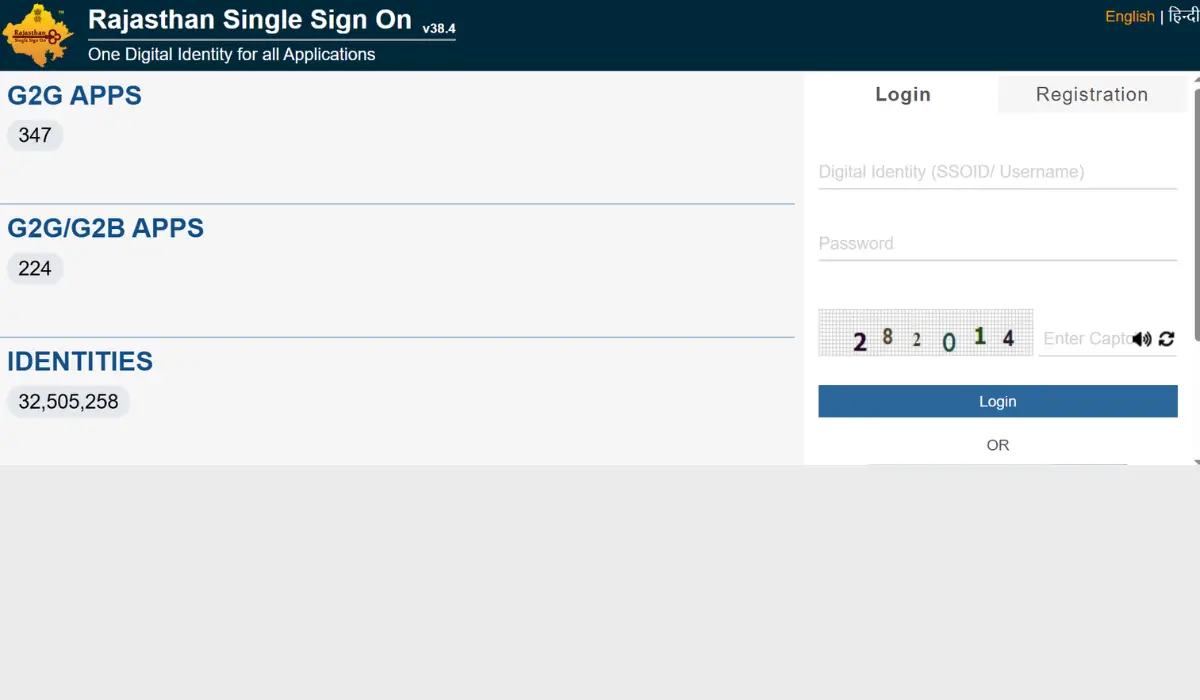This screenshot has height=700, width=1200.
Task: Click the 224 count badge
Action: [35, 268]
